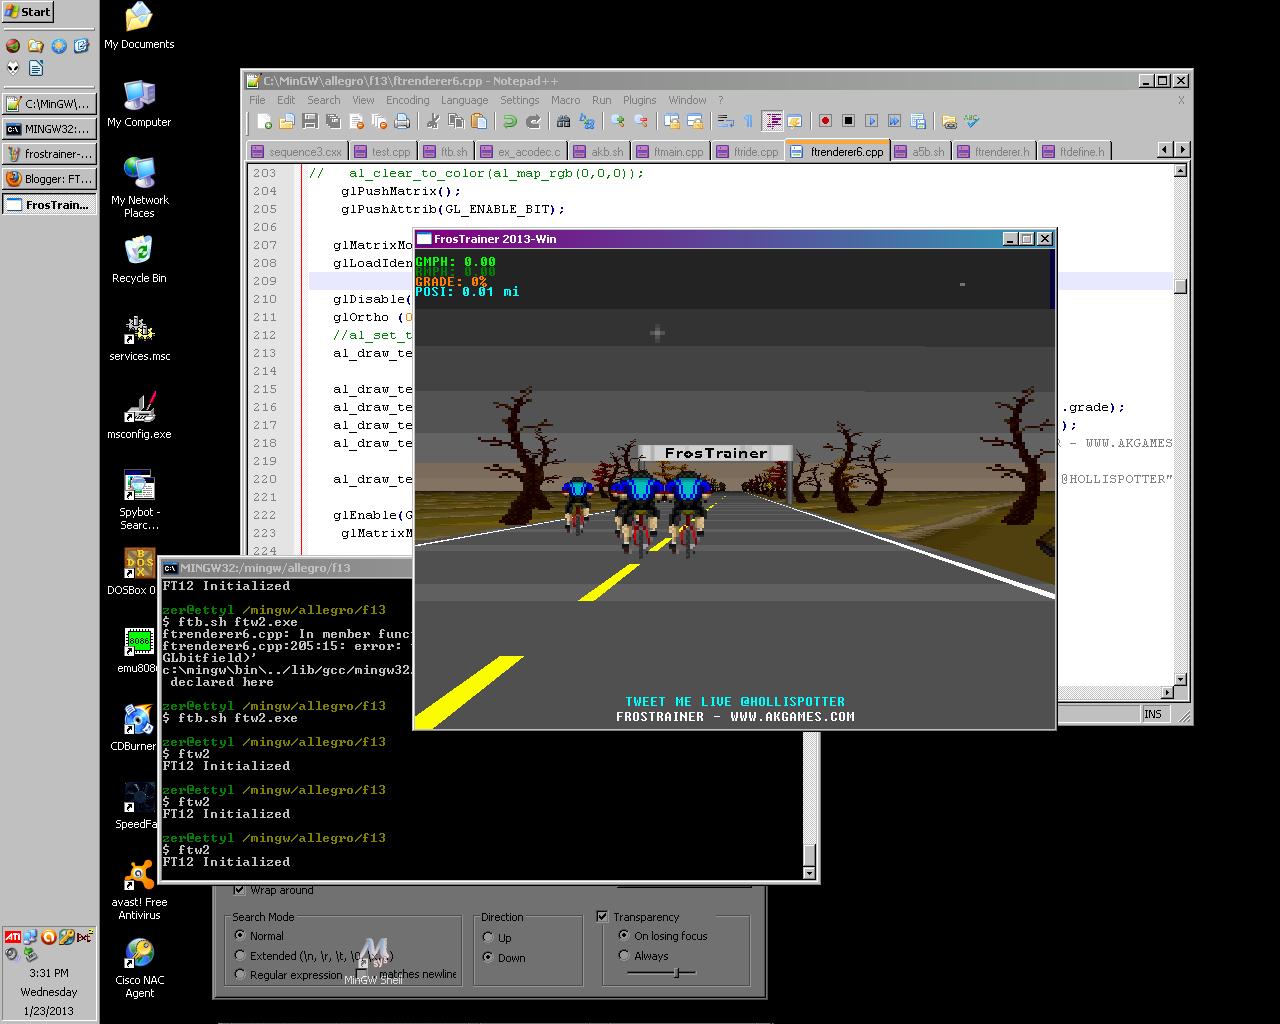The image size is (1280, 1024).
Task: Undo with the green arrow icon
Action: [510, 121]
